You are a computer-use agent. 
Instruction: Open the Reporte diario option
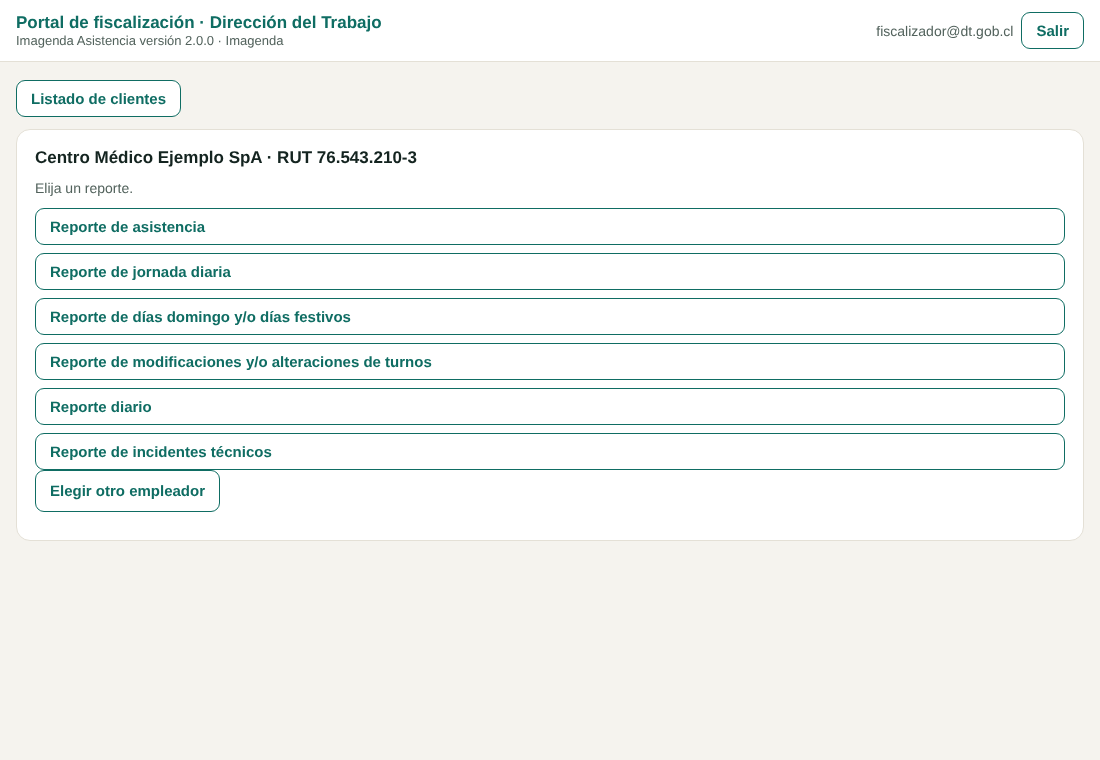coord(550,406)
